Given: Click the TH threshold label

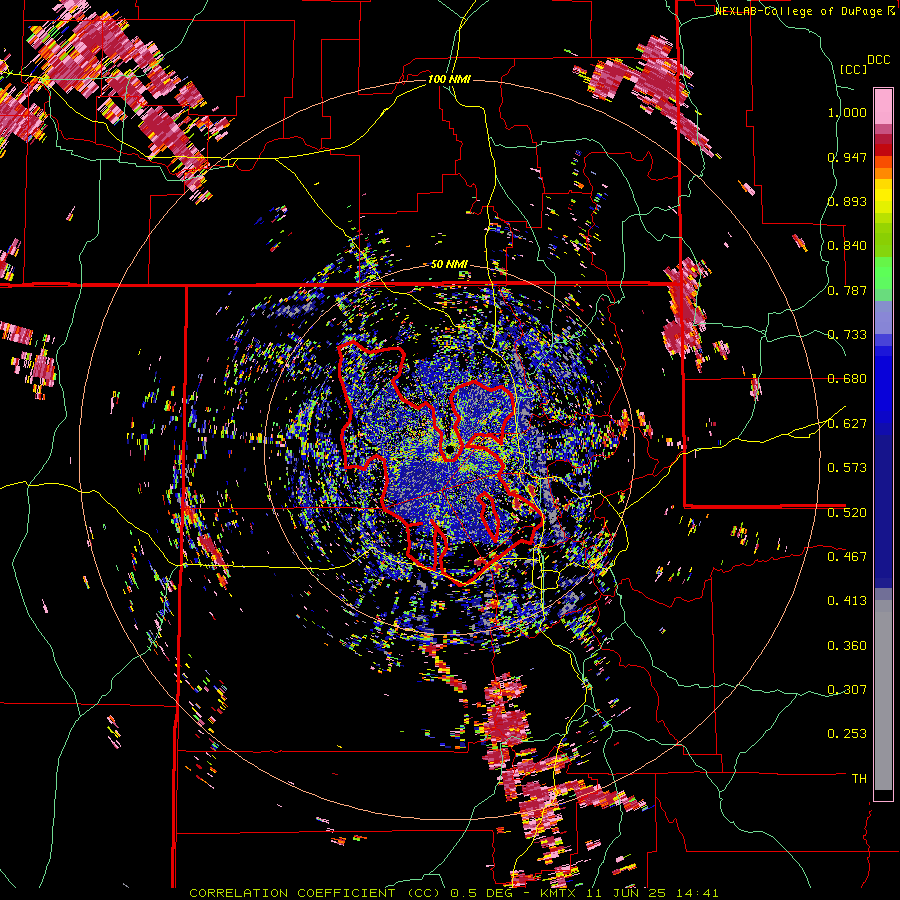Looking at the screenshot, I should [x=859, y=779].
